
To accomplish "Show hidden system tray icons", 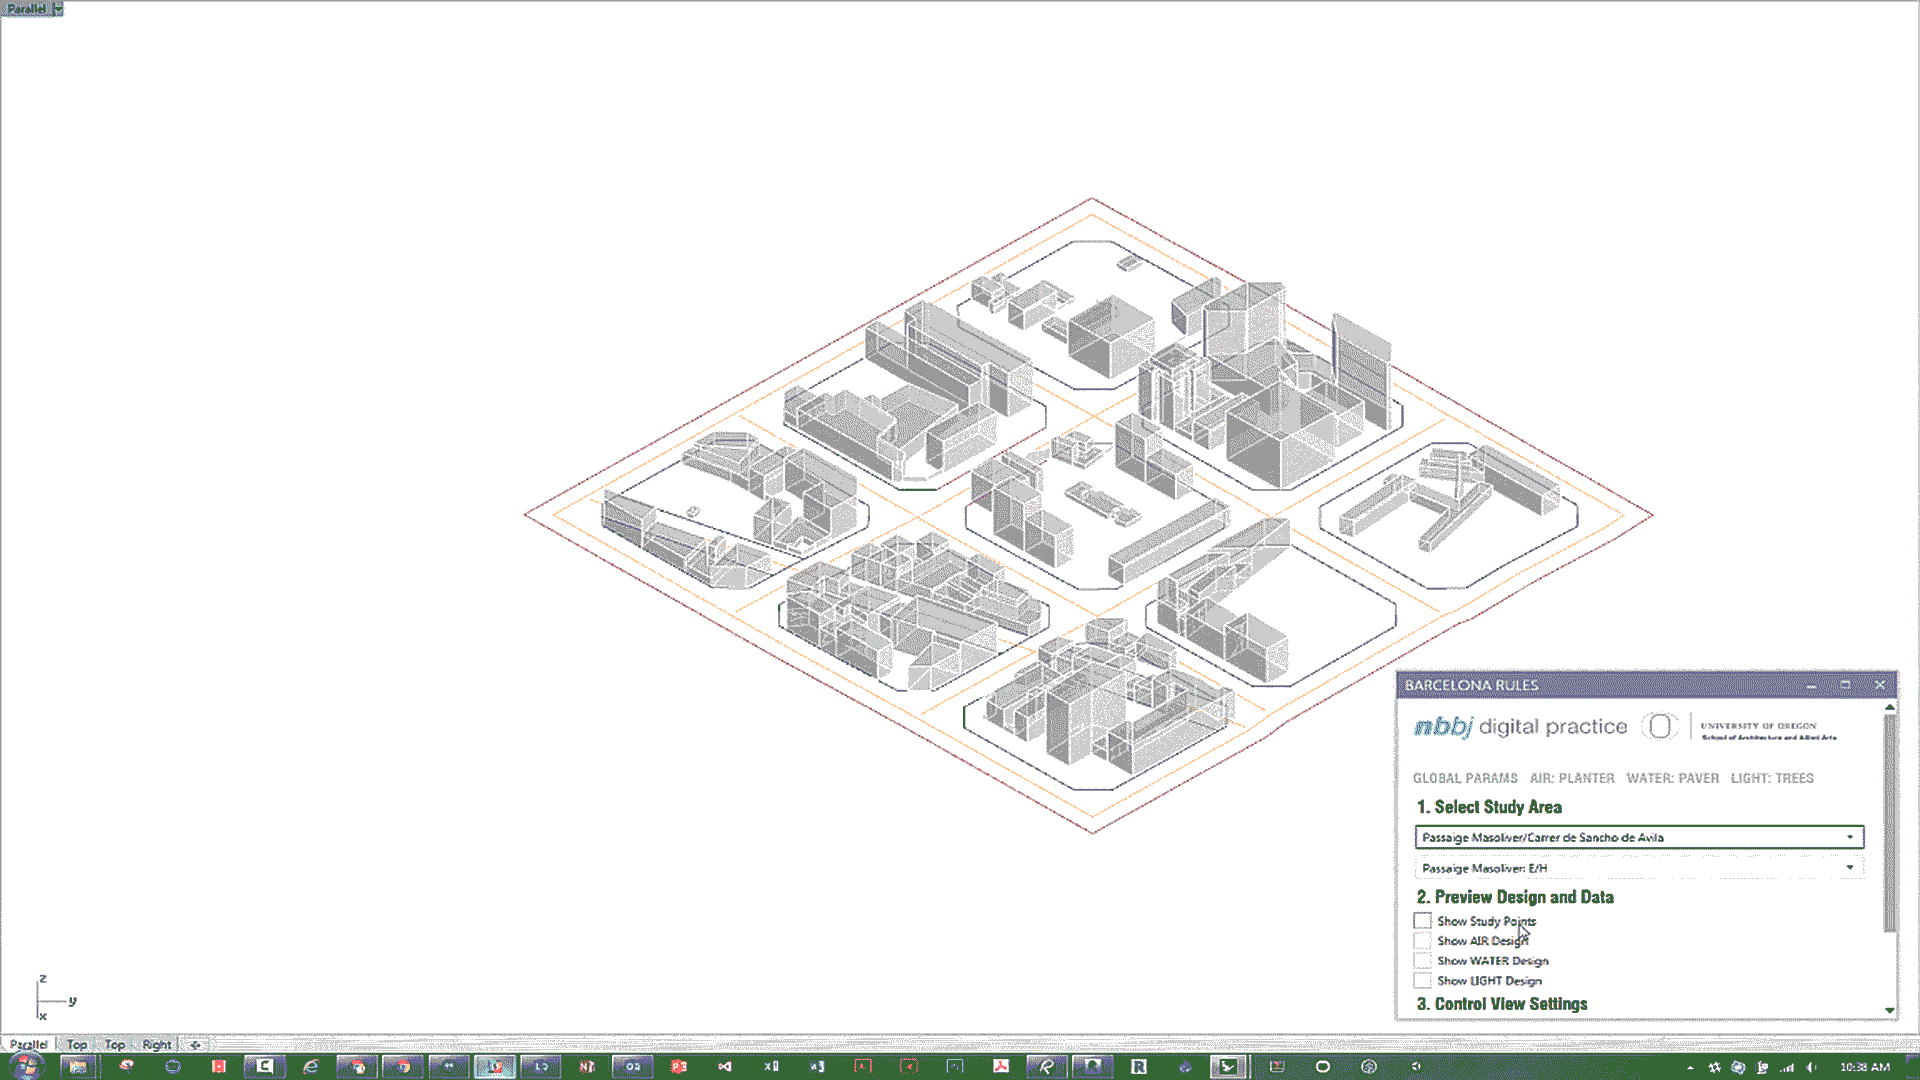I will point(1690,1067).
